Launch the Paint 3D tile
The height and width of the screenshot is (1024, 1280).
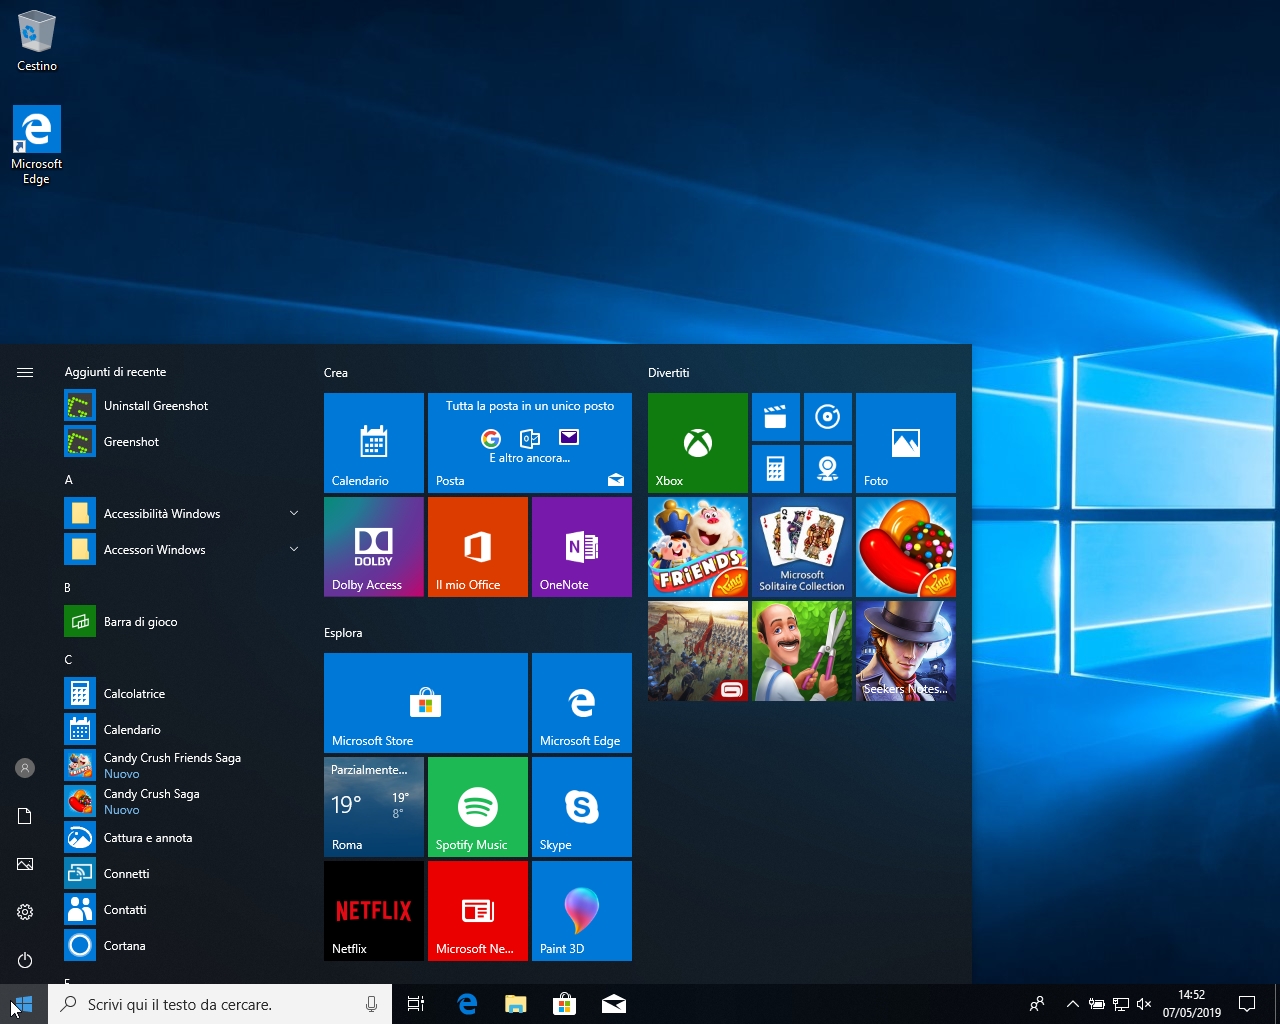tap(582, 911)
